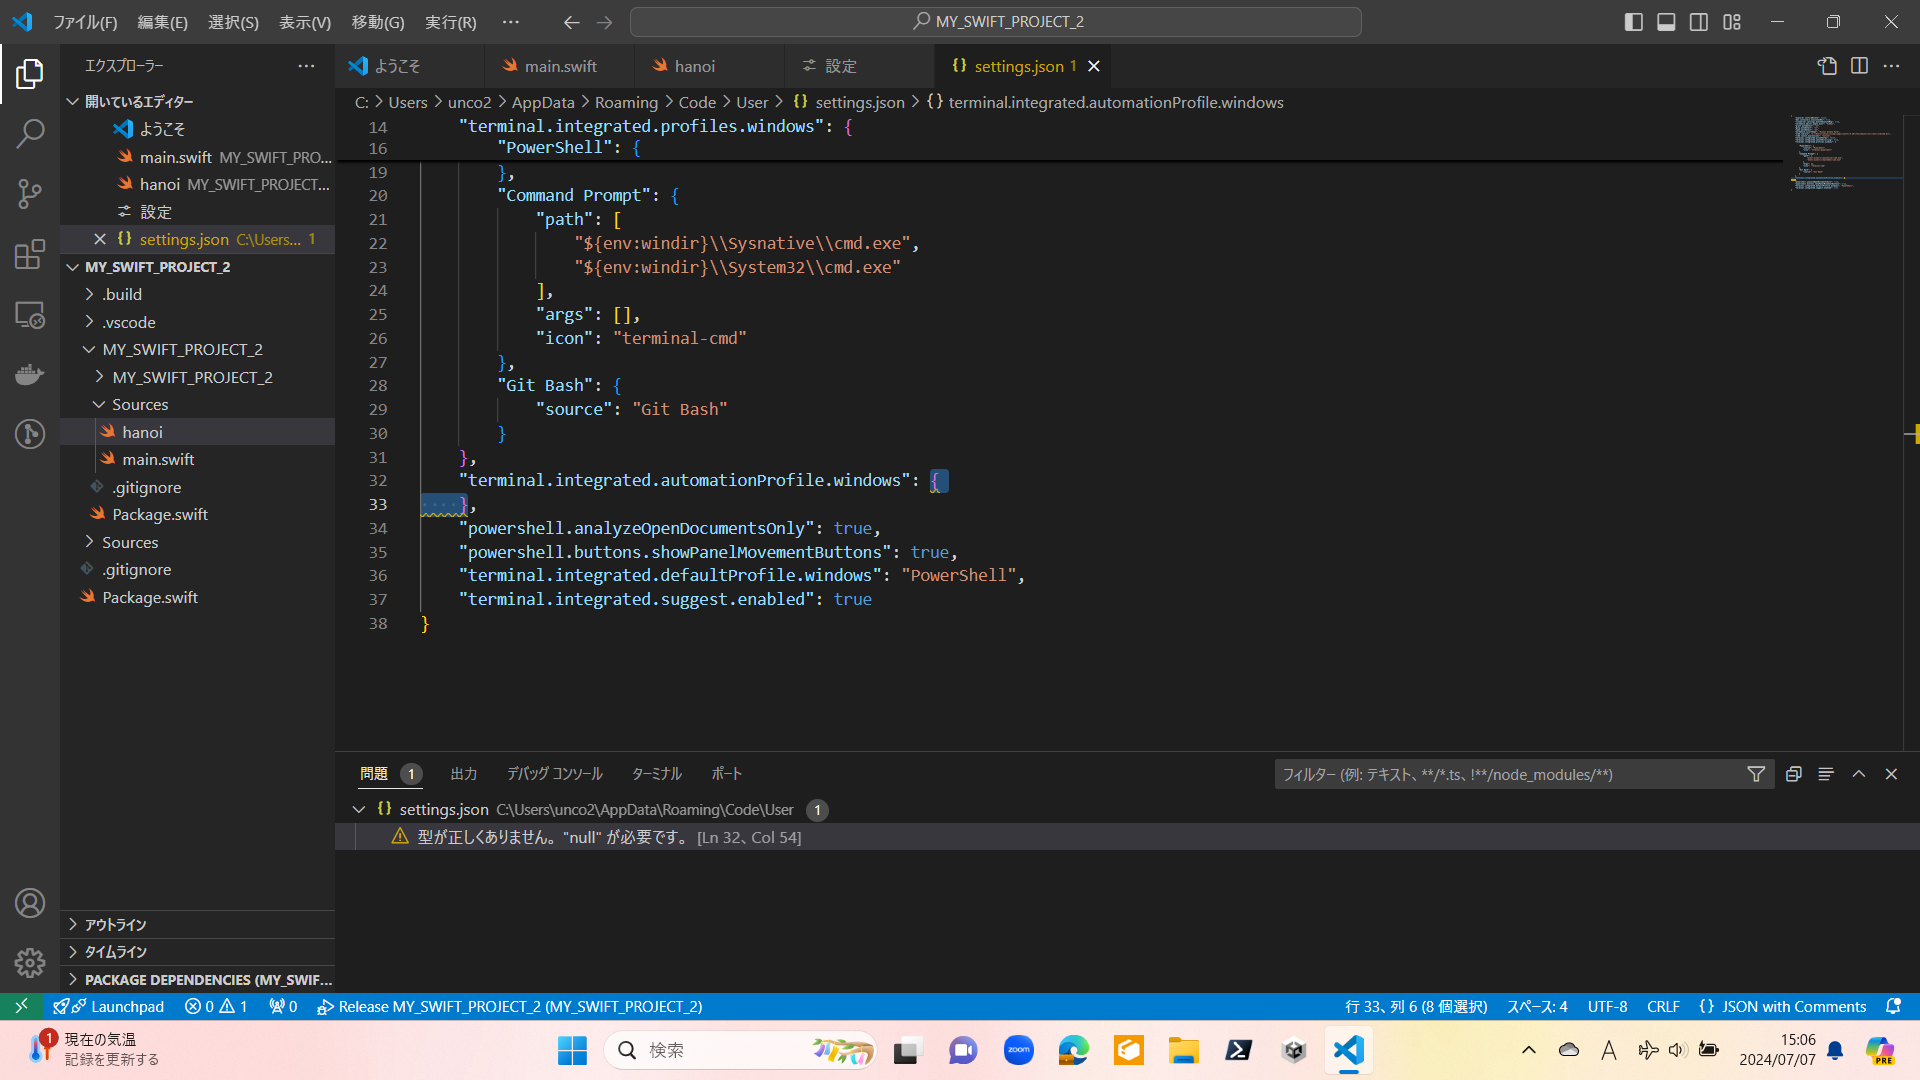The height and width of the screenshot is (1080, 1920).
Task: Go forward in navigation history
Action: pyautogui.click(x=604, y=22)
